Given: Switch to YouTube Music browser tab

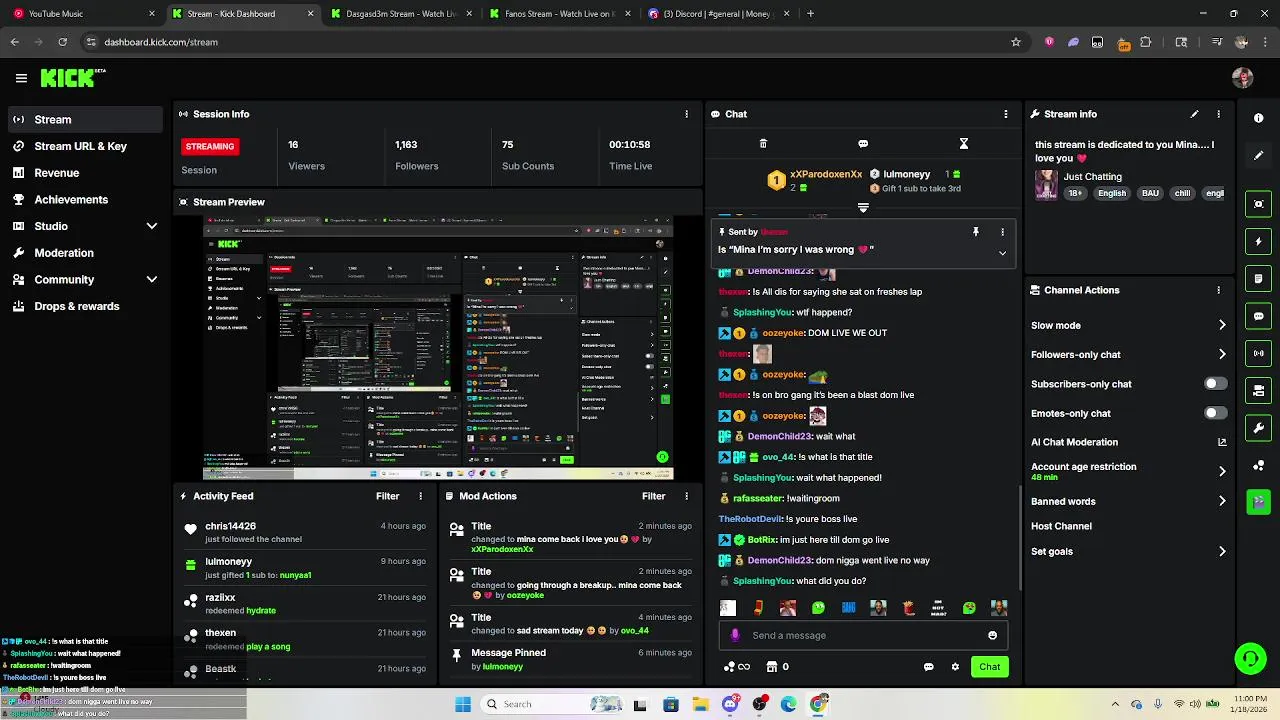Looking at the screenshot, I should coord(84,14).
